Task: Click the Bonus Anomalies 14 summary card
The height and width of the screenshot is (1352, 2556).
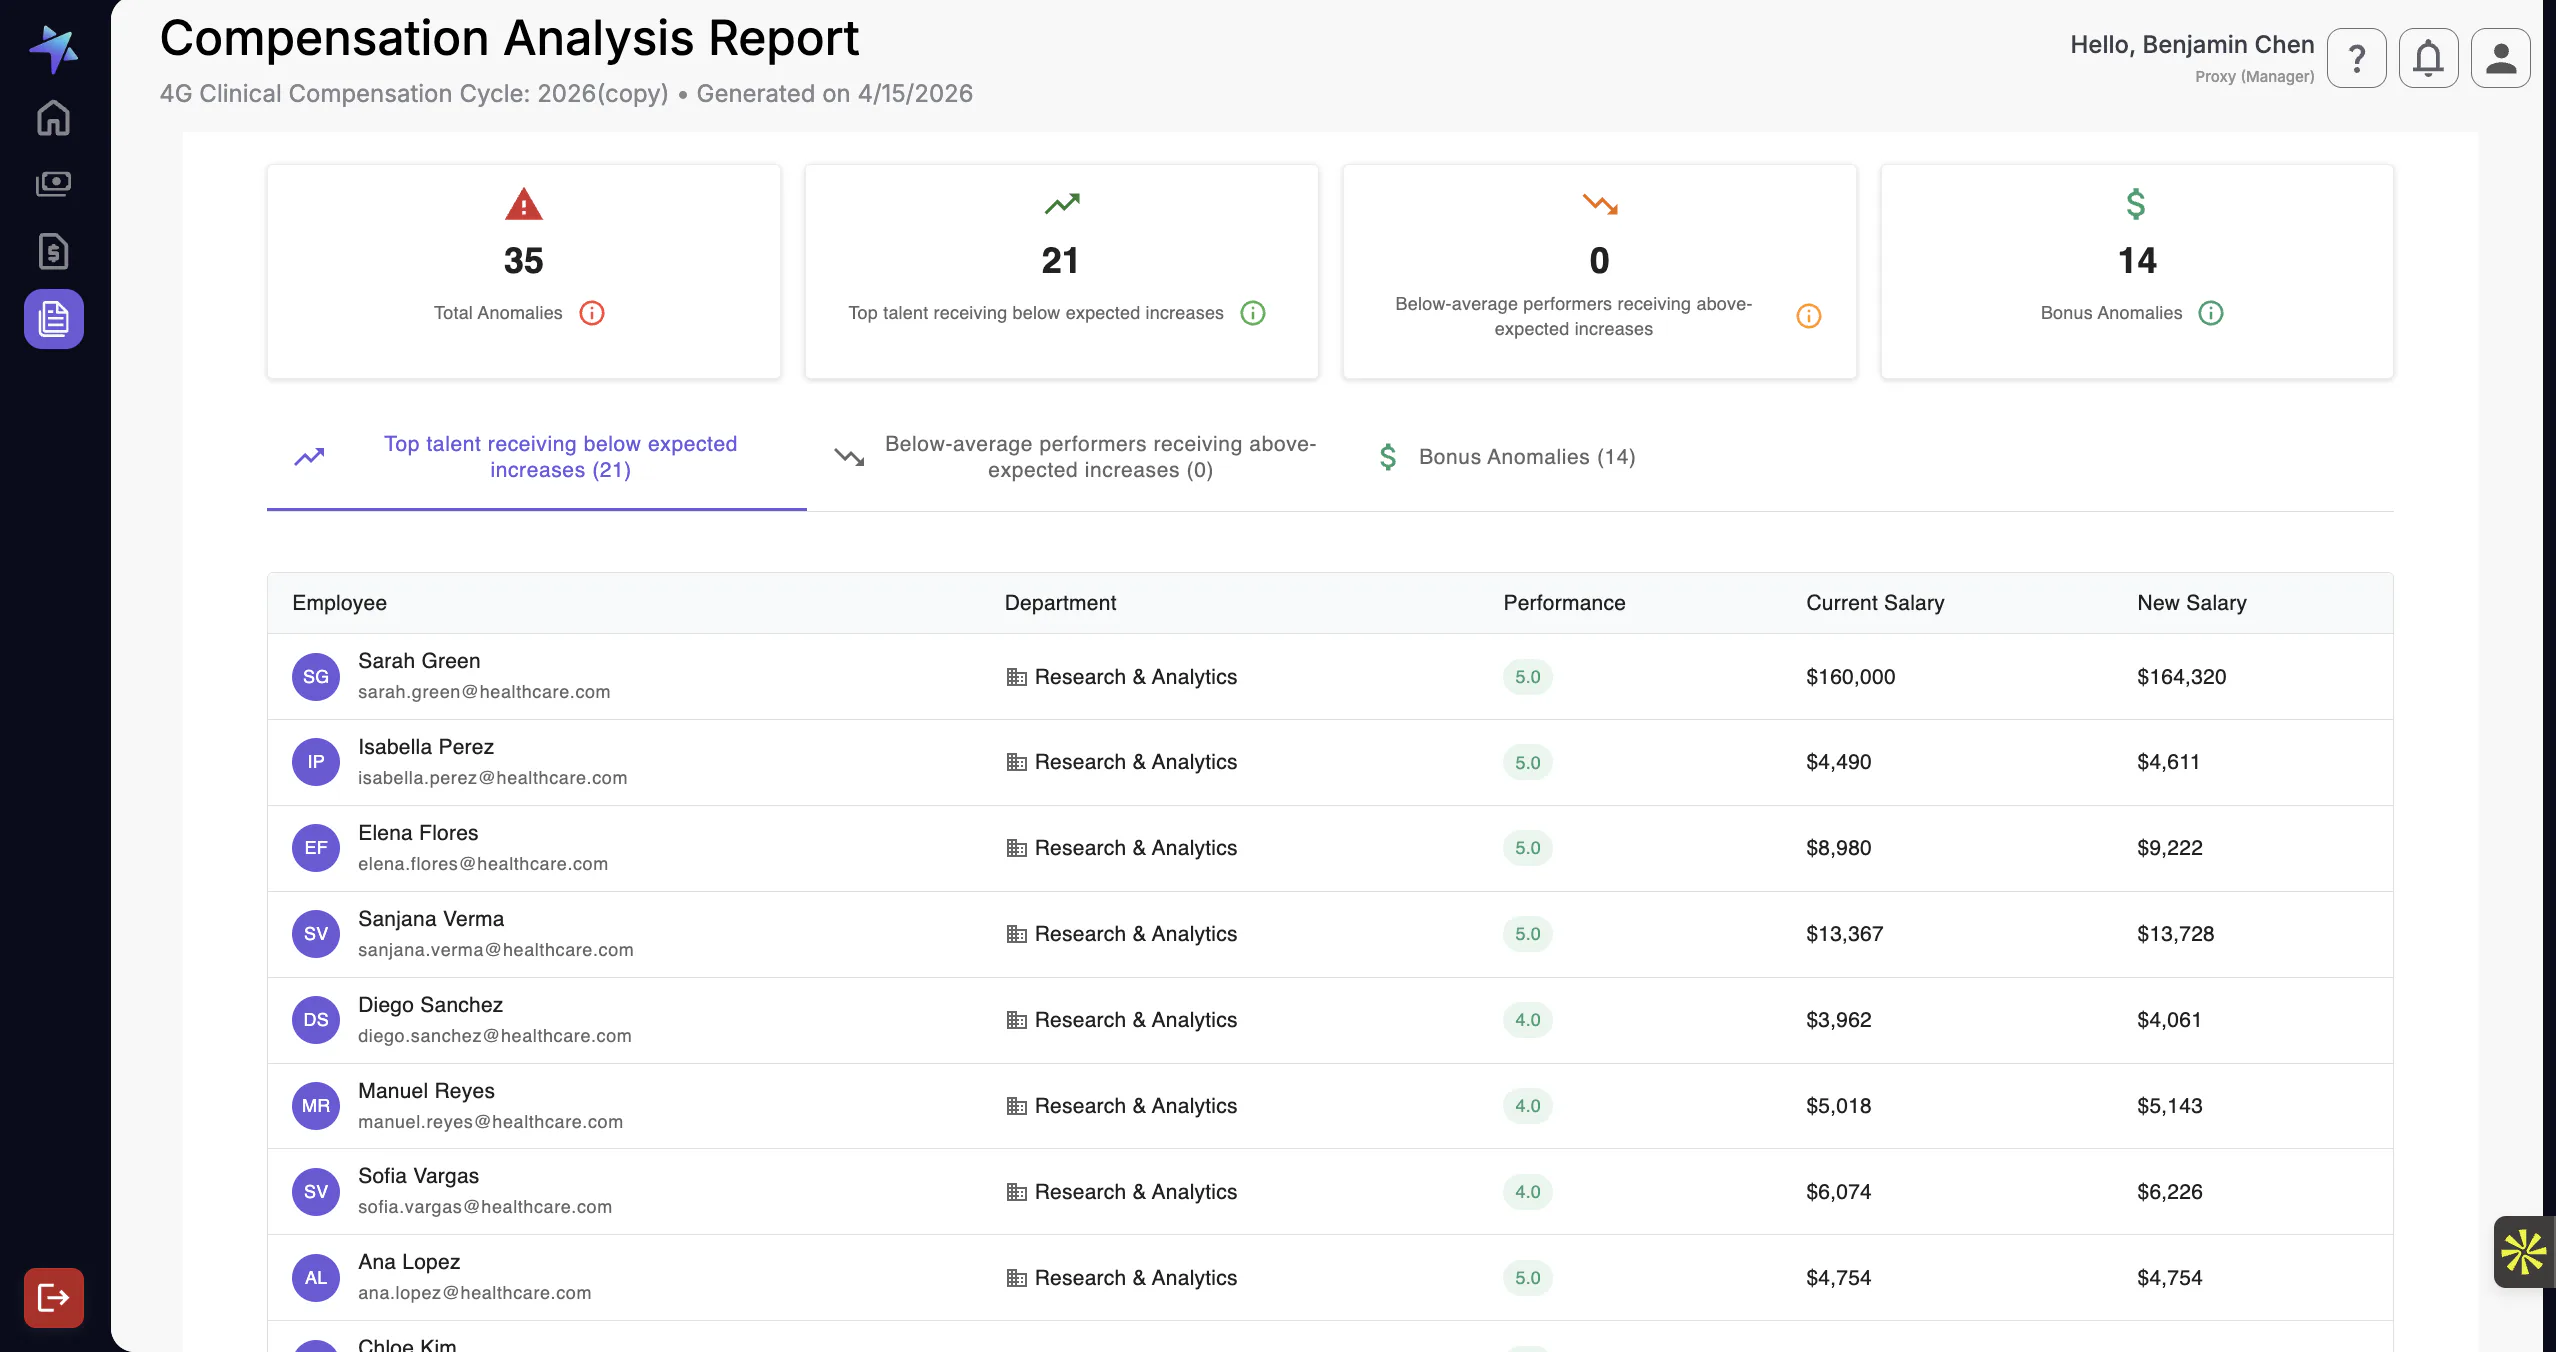Action: pos(2137,271)
